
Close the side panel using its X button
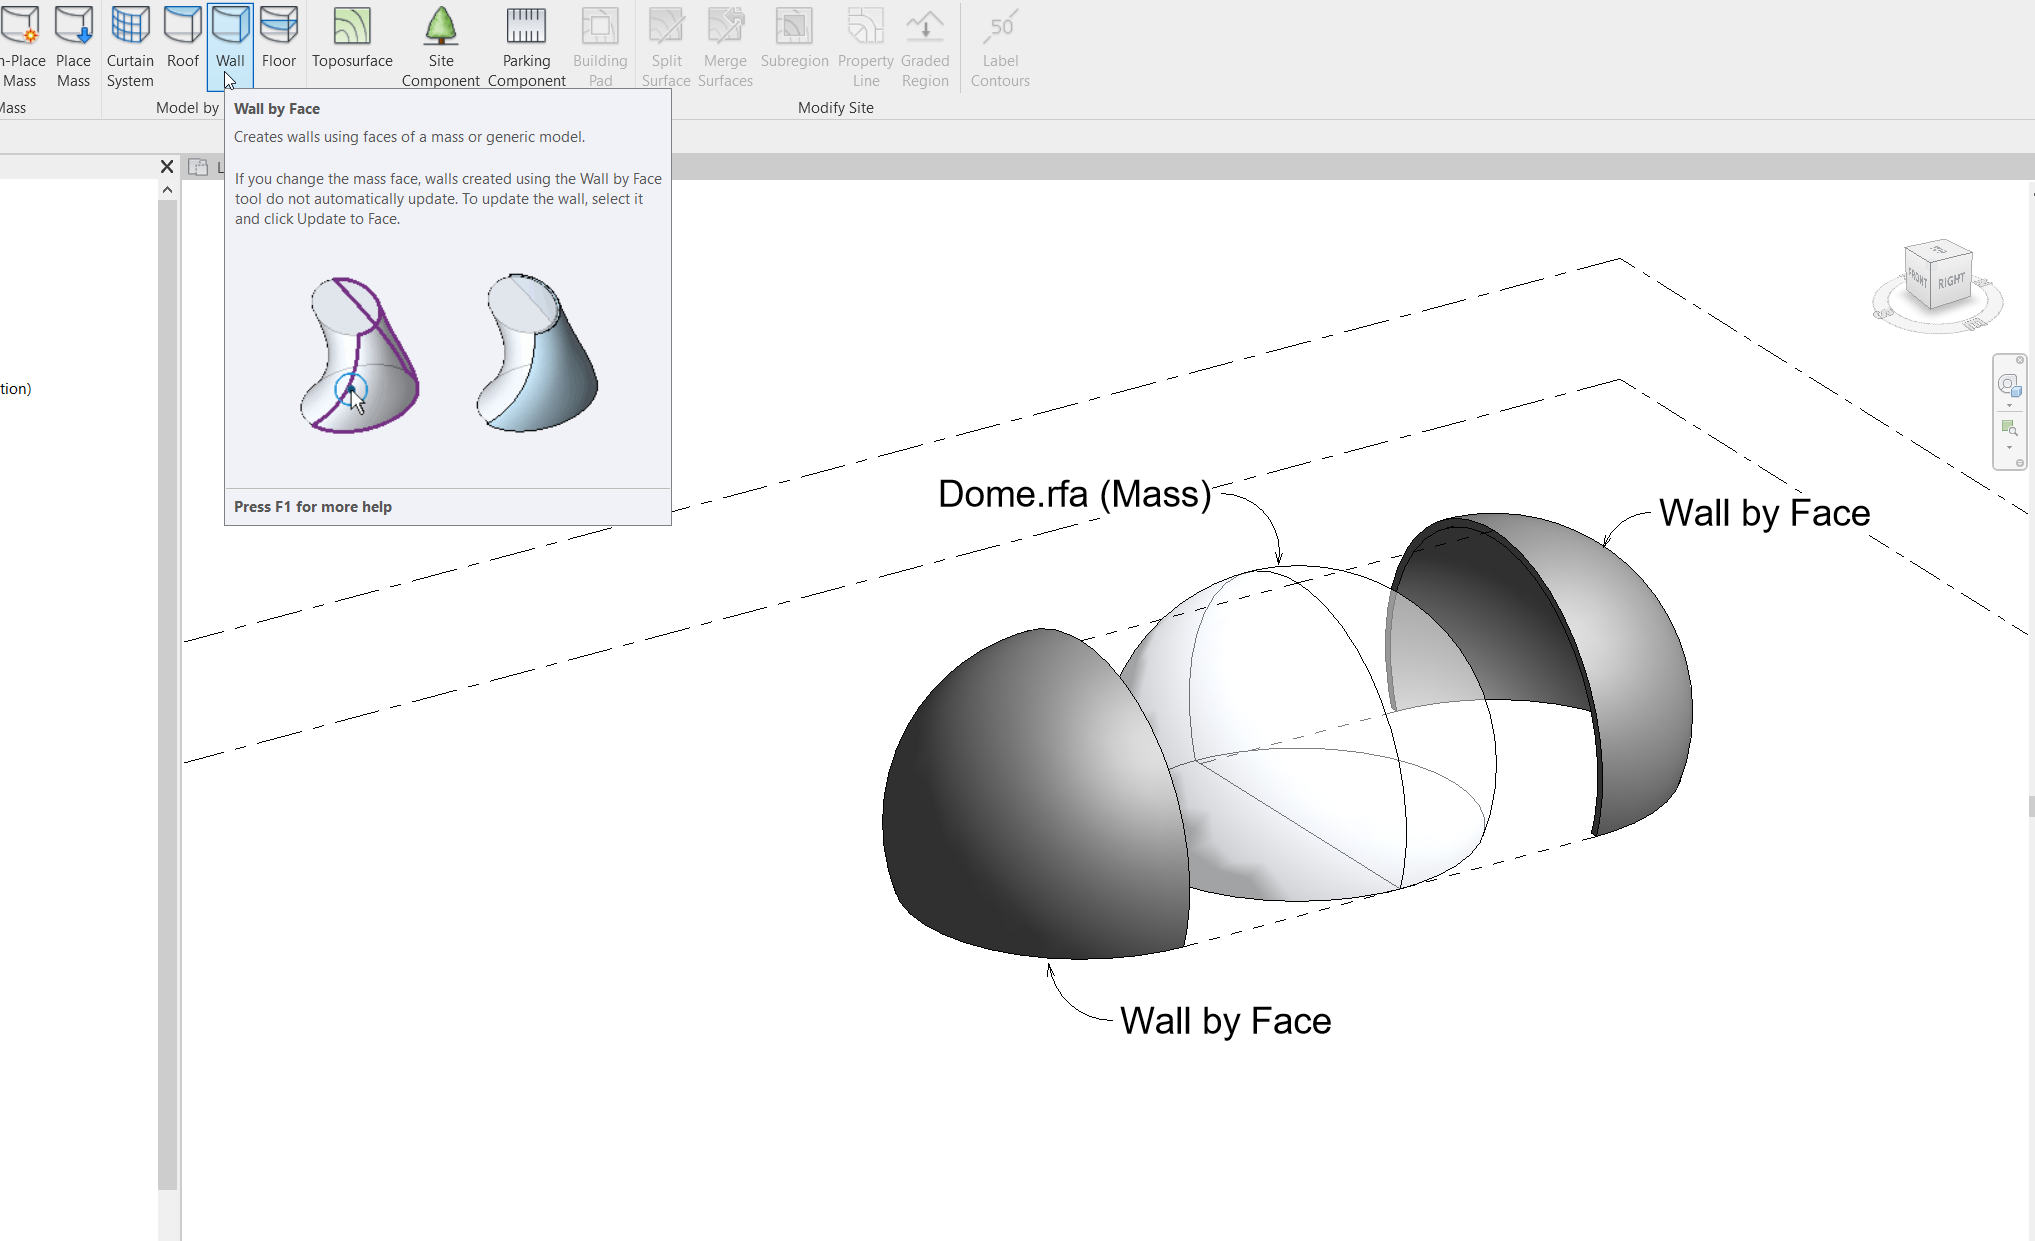coord(166,167)
